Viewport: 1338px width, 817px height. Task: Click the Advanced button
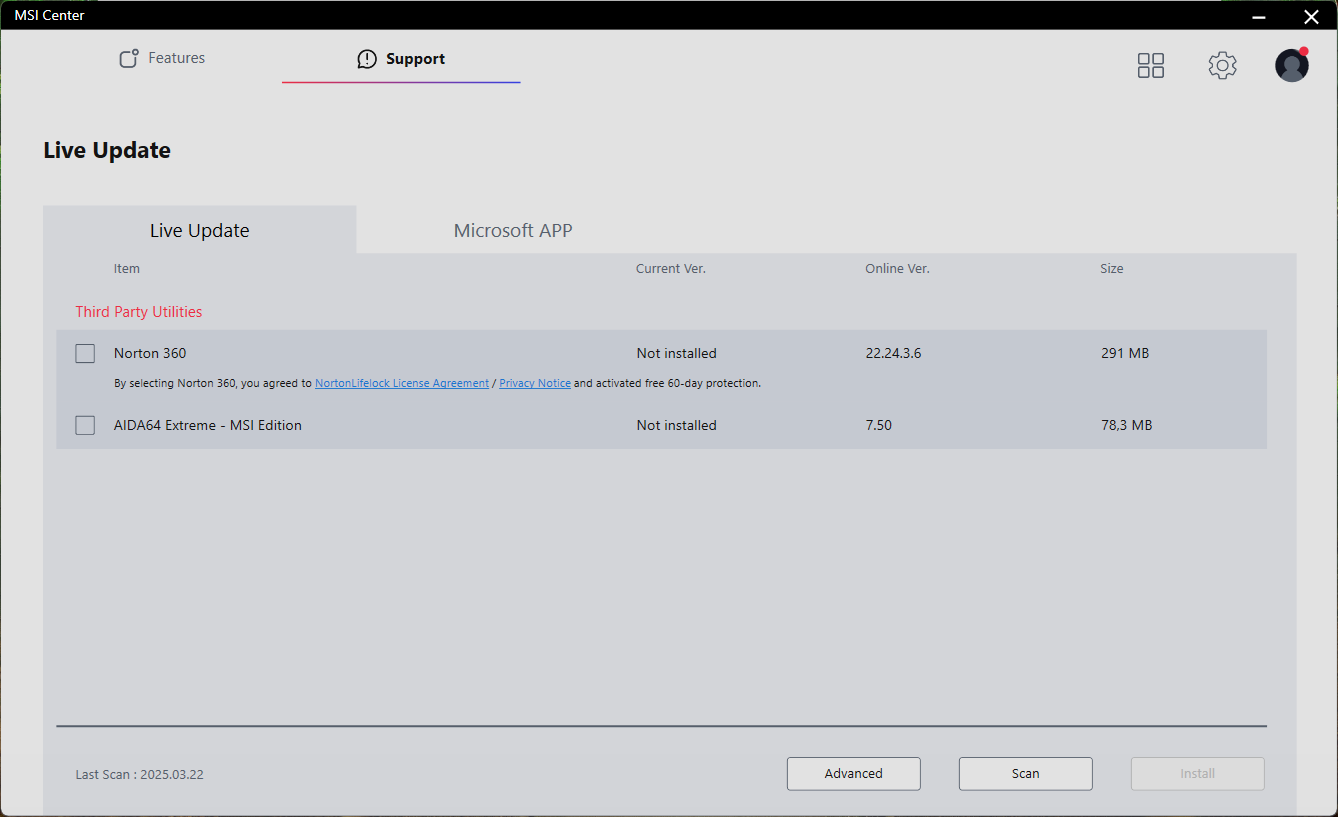click(854, 773)
